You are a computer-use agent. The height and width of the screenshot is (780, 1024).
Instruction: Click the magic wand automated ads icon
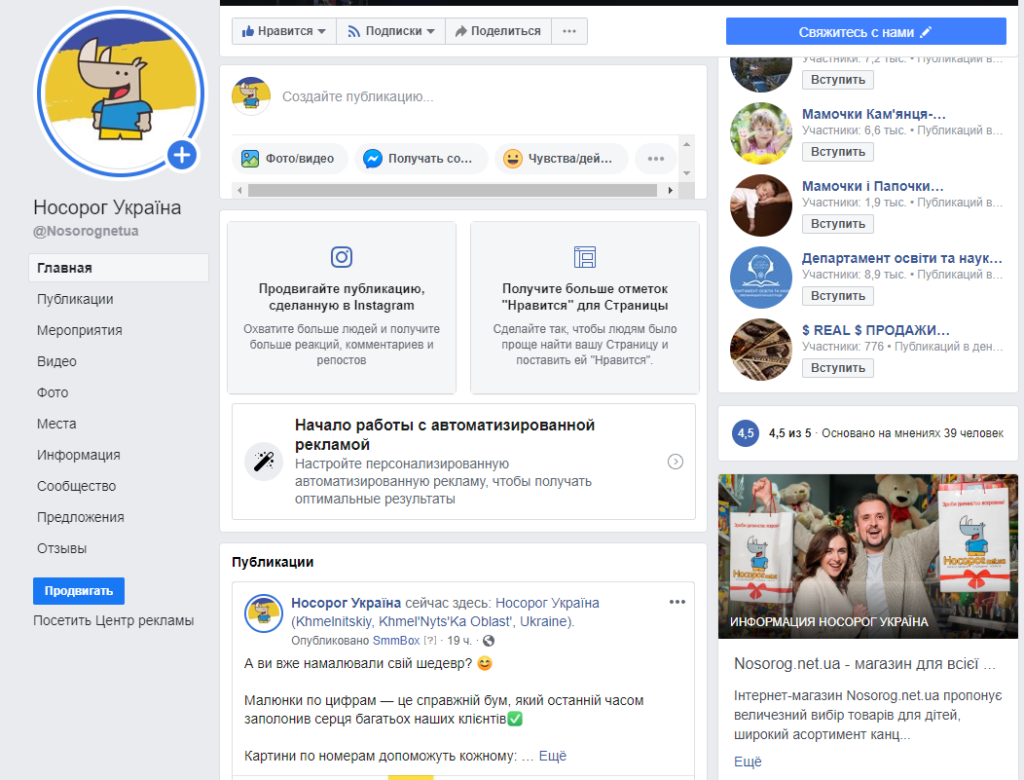click(x=264, y=461)
